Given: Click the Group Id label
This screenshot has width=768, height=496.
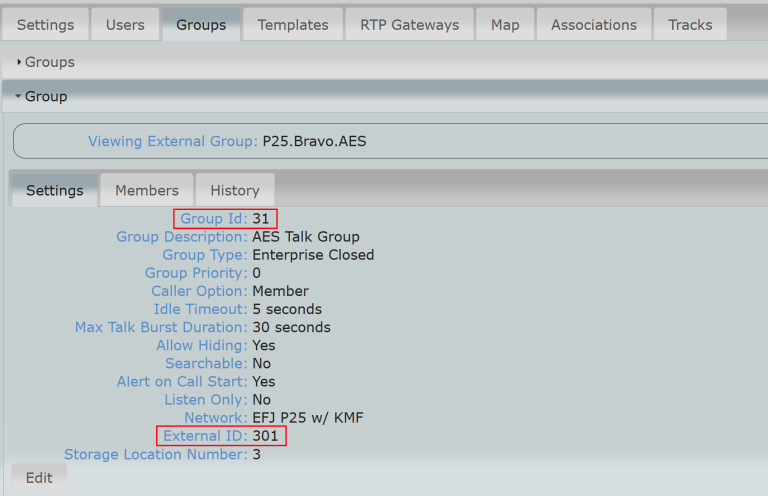Looking at the screenshot, I should 213,219.
